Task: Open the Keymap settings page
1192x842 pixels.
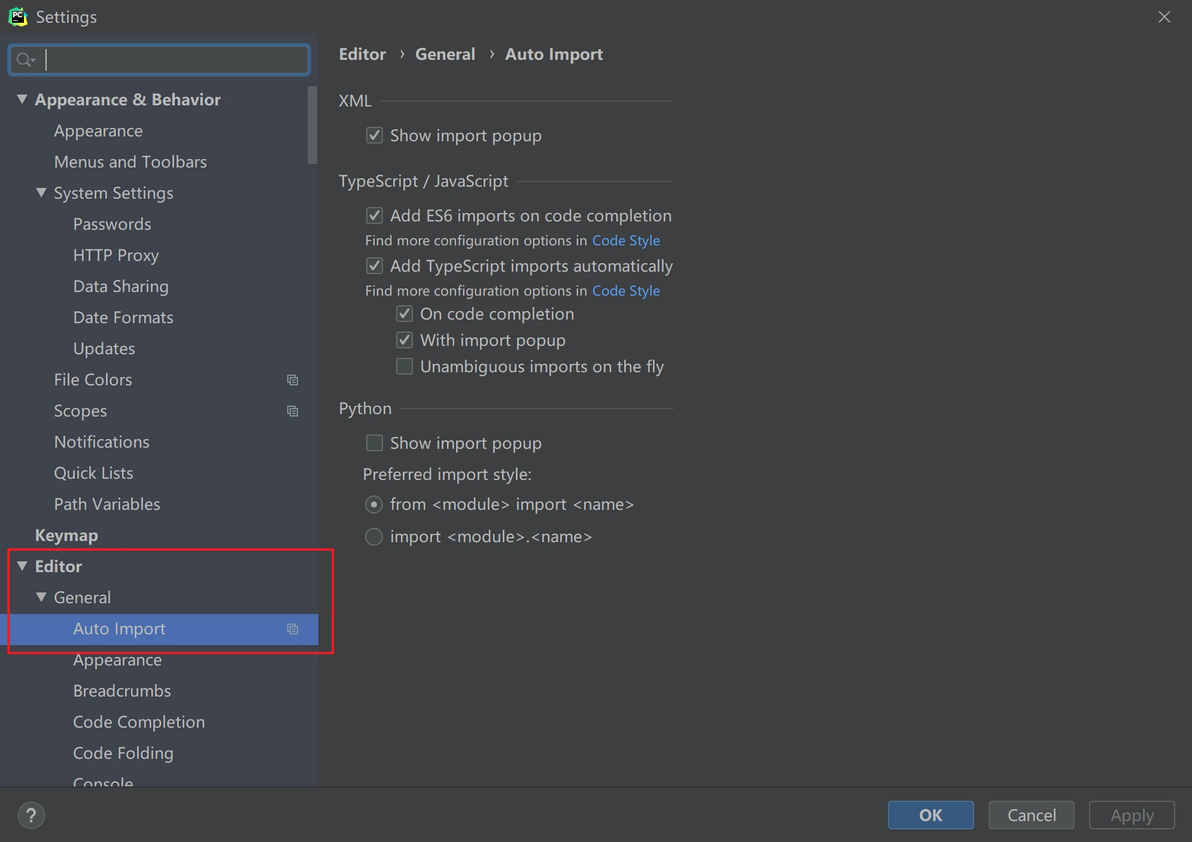Action: [x=66, y=535]
